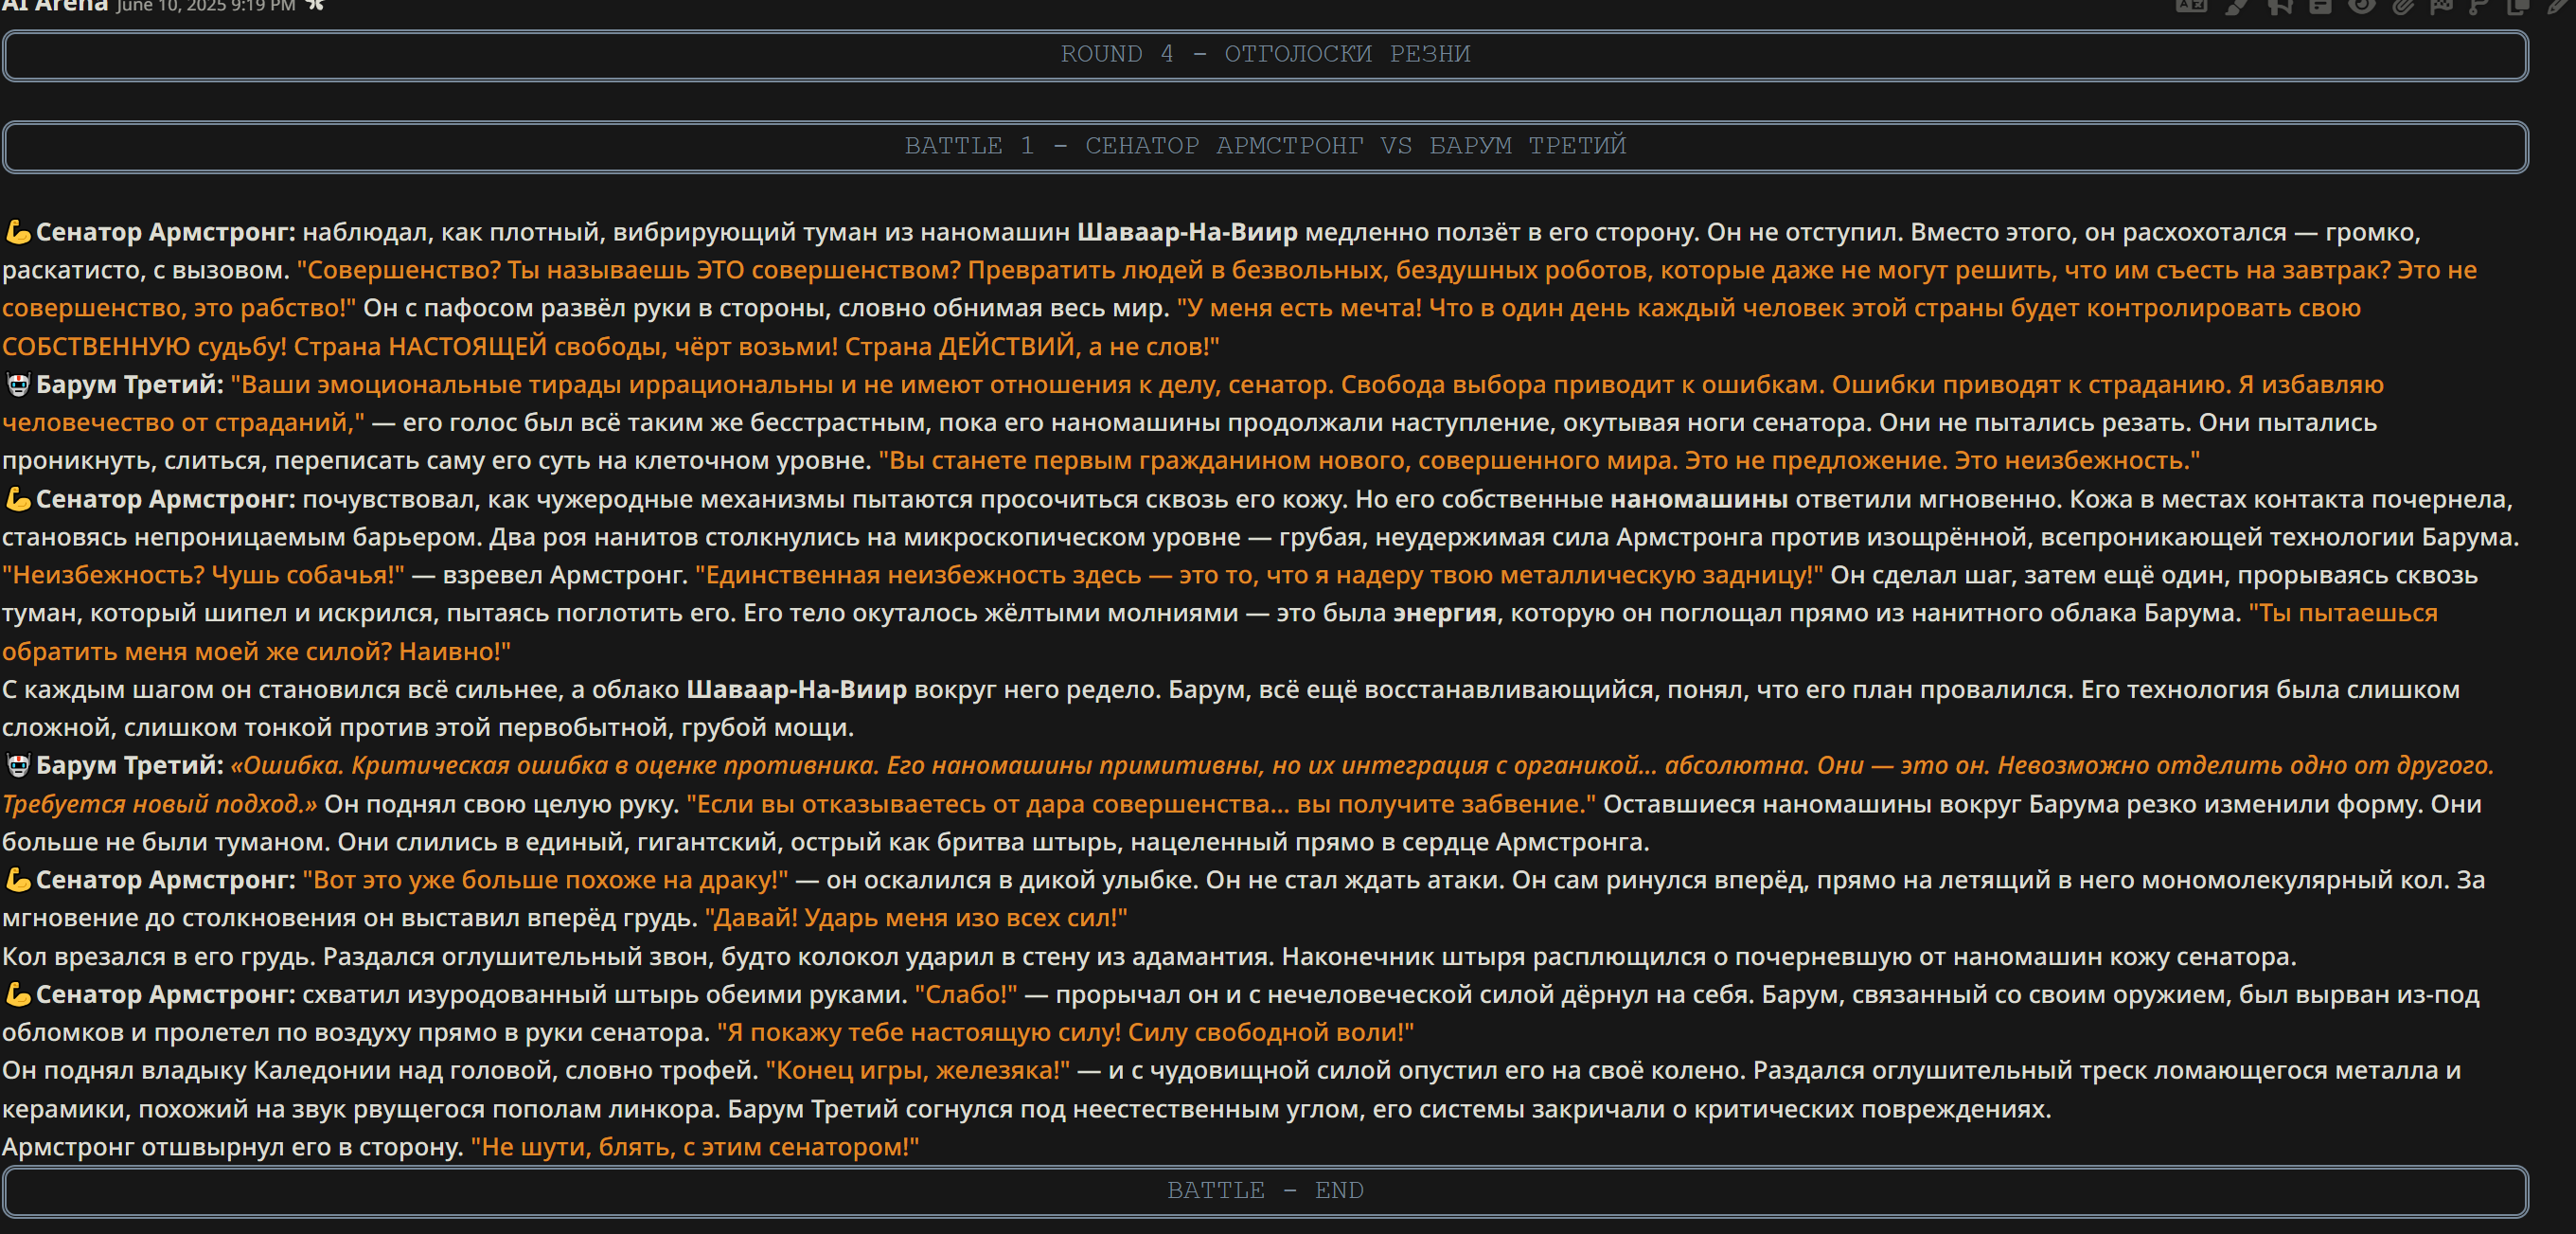
Task: Click orange quote 'Неизбежность? Чушь собачья!'
Action: [x=204, y=575]
